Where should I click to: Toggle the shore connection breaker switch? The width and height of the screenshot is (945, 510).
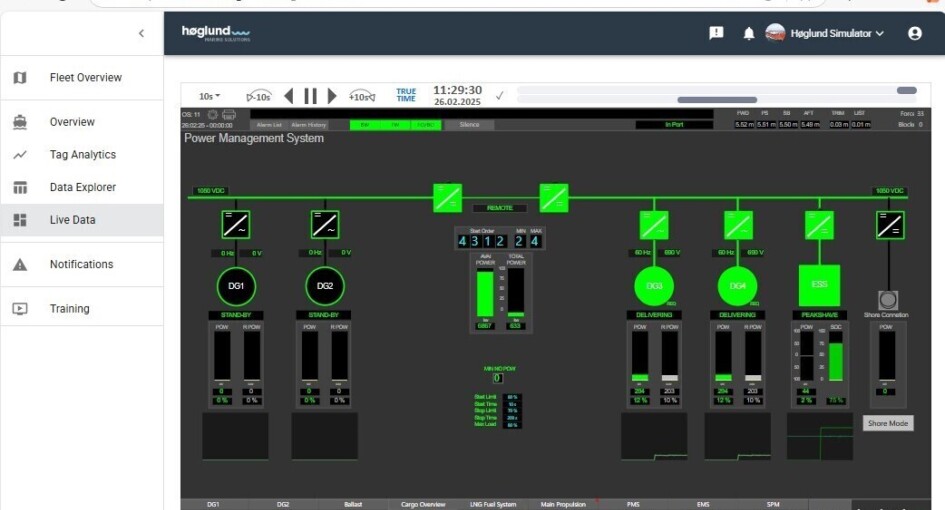click(x=888, y=224)
